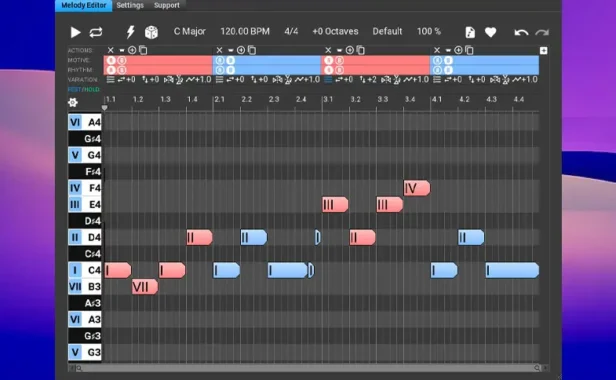Click the G4 piano key
The image size is (616, 380).
pos(85,155)
